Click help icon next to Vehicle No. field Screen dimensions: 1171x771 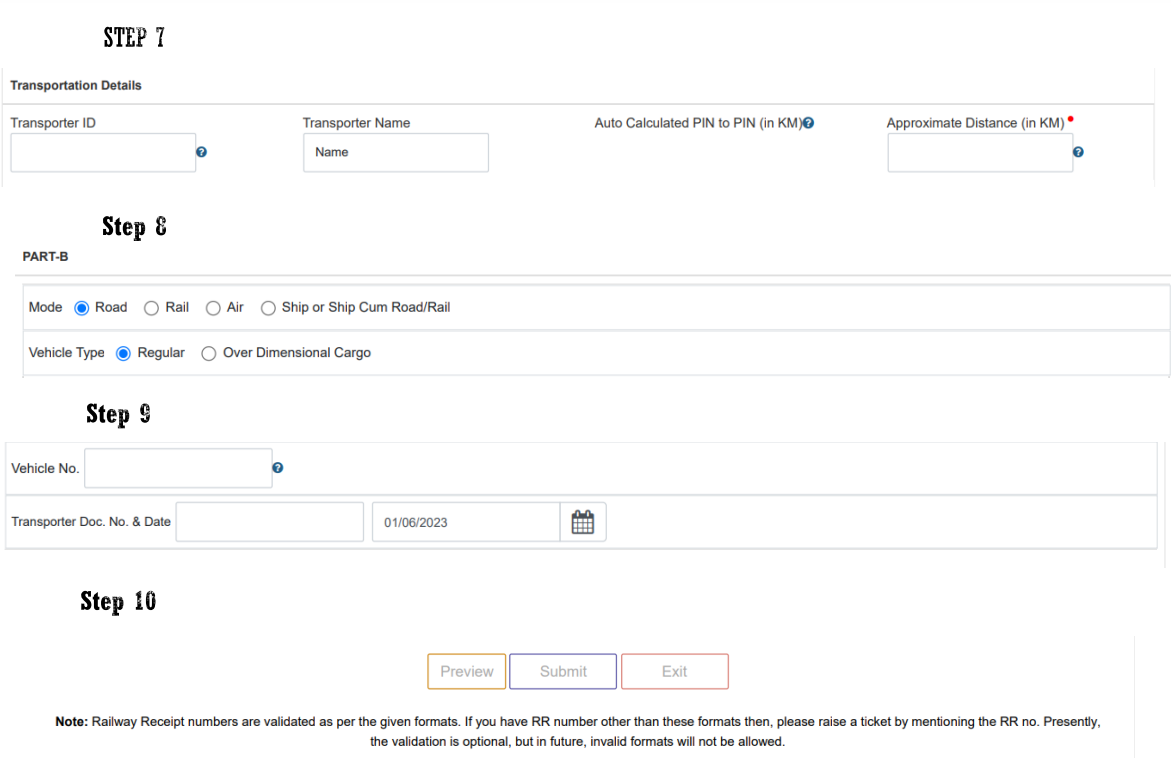coord(278,467)
